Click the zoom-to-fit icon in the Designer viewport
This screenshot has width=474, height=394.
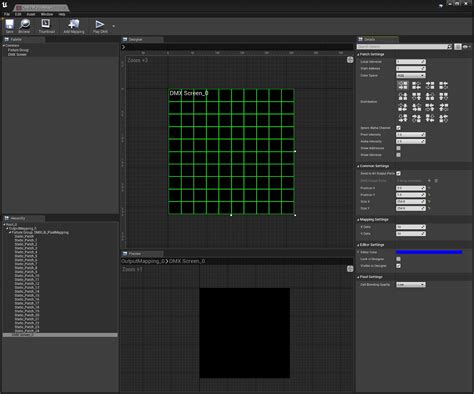(350, 60)
